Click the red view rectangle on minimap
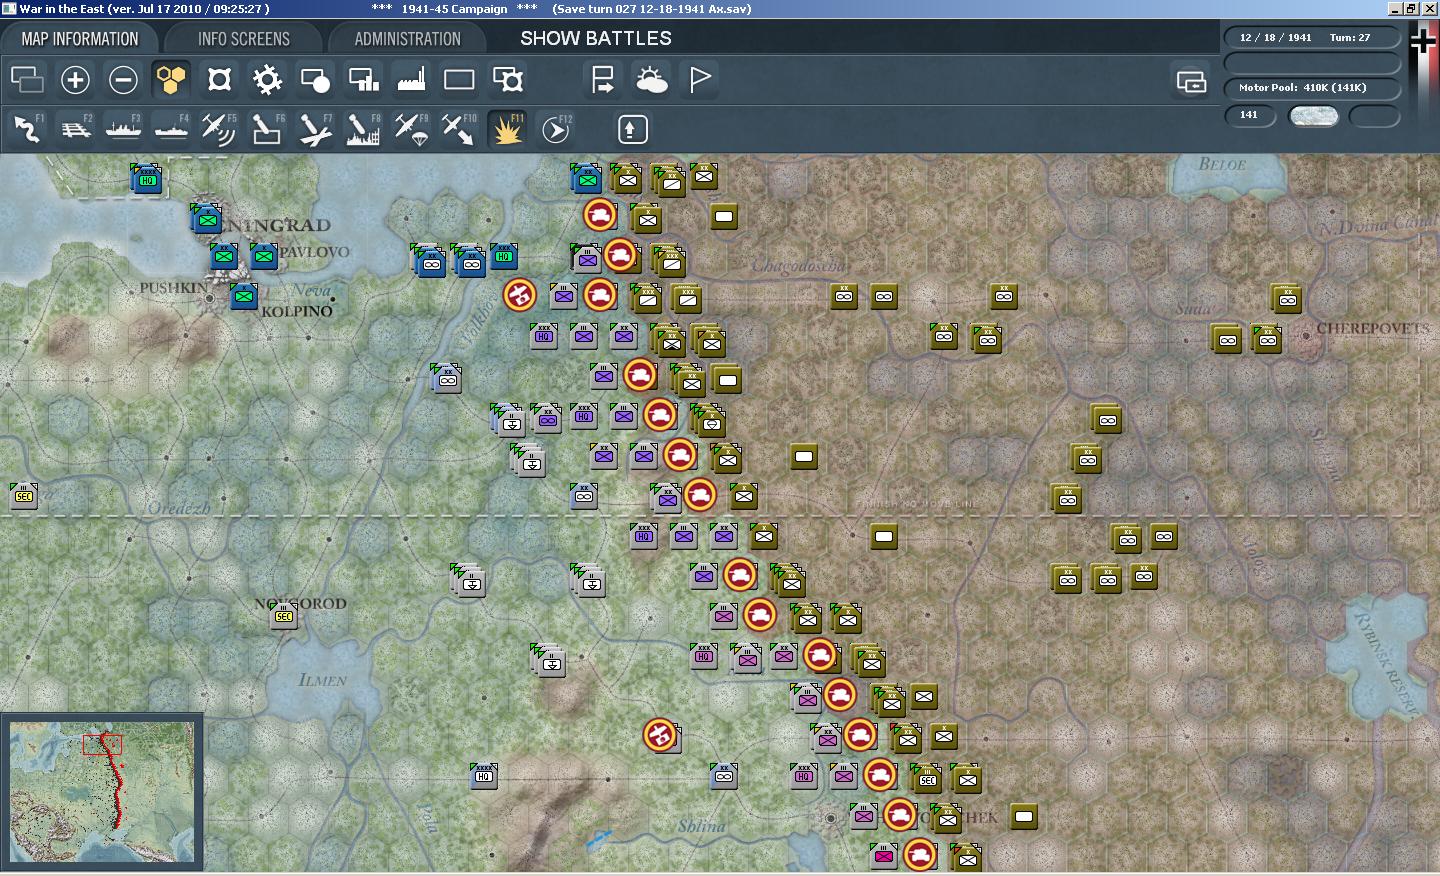 [102, 744]
